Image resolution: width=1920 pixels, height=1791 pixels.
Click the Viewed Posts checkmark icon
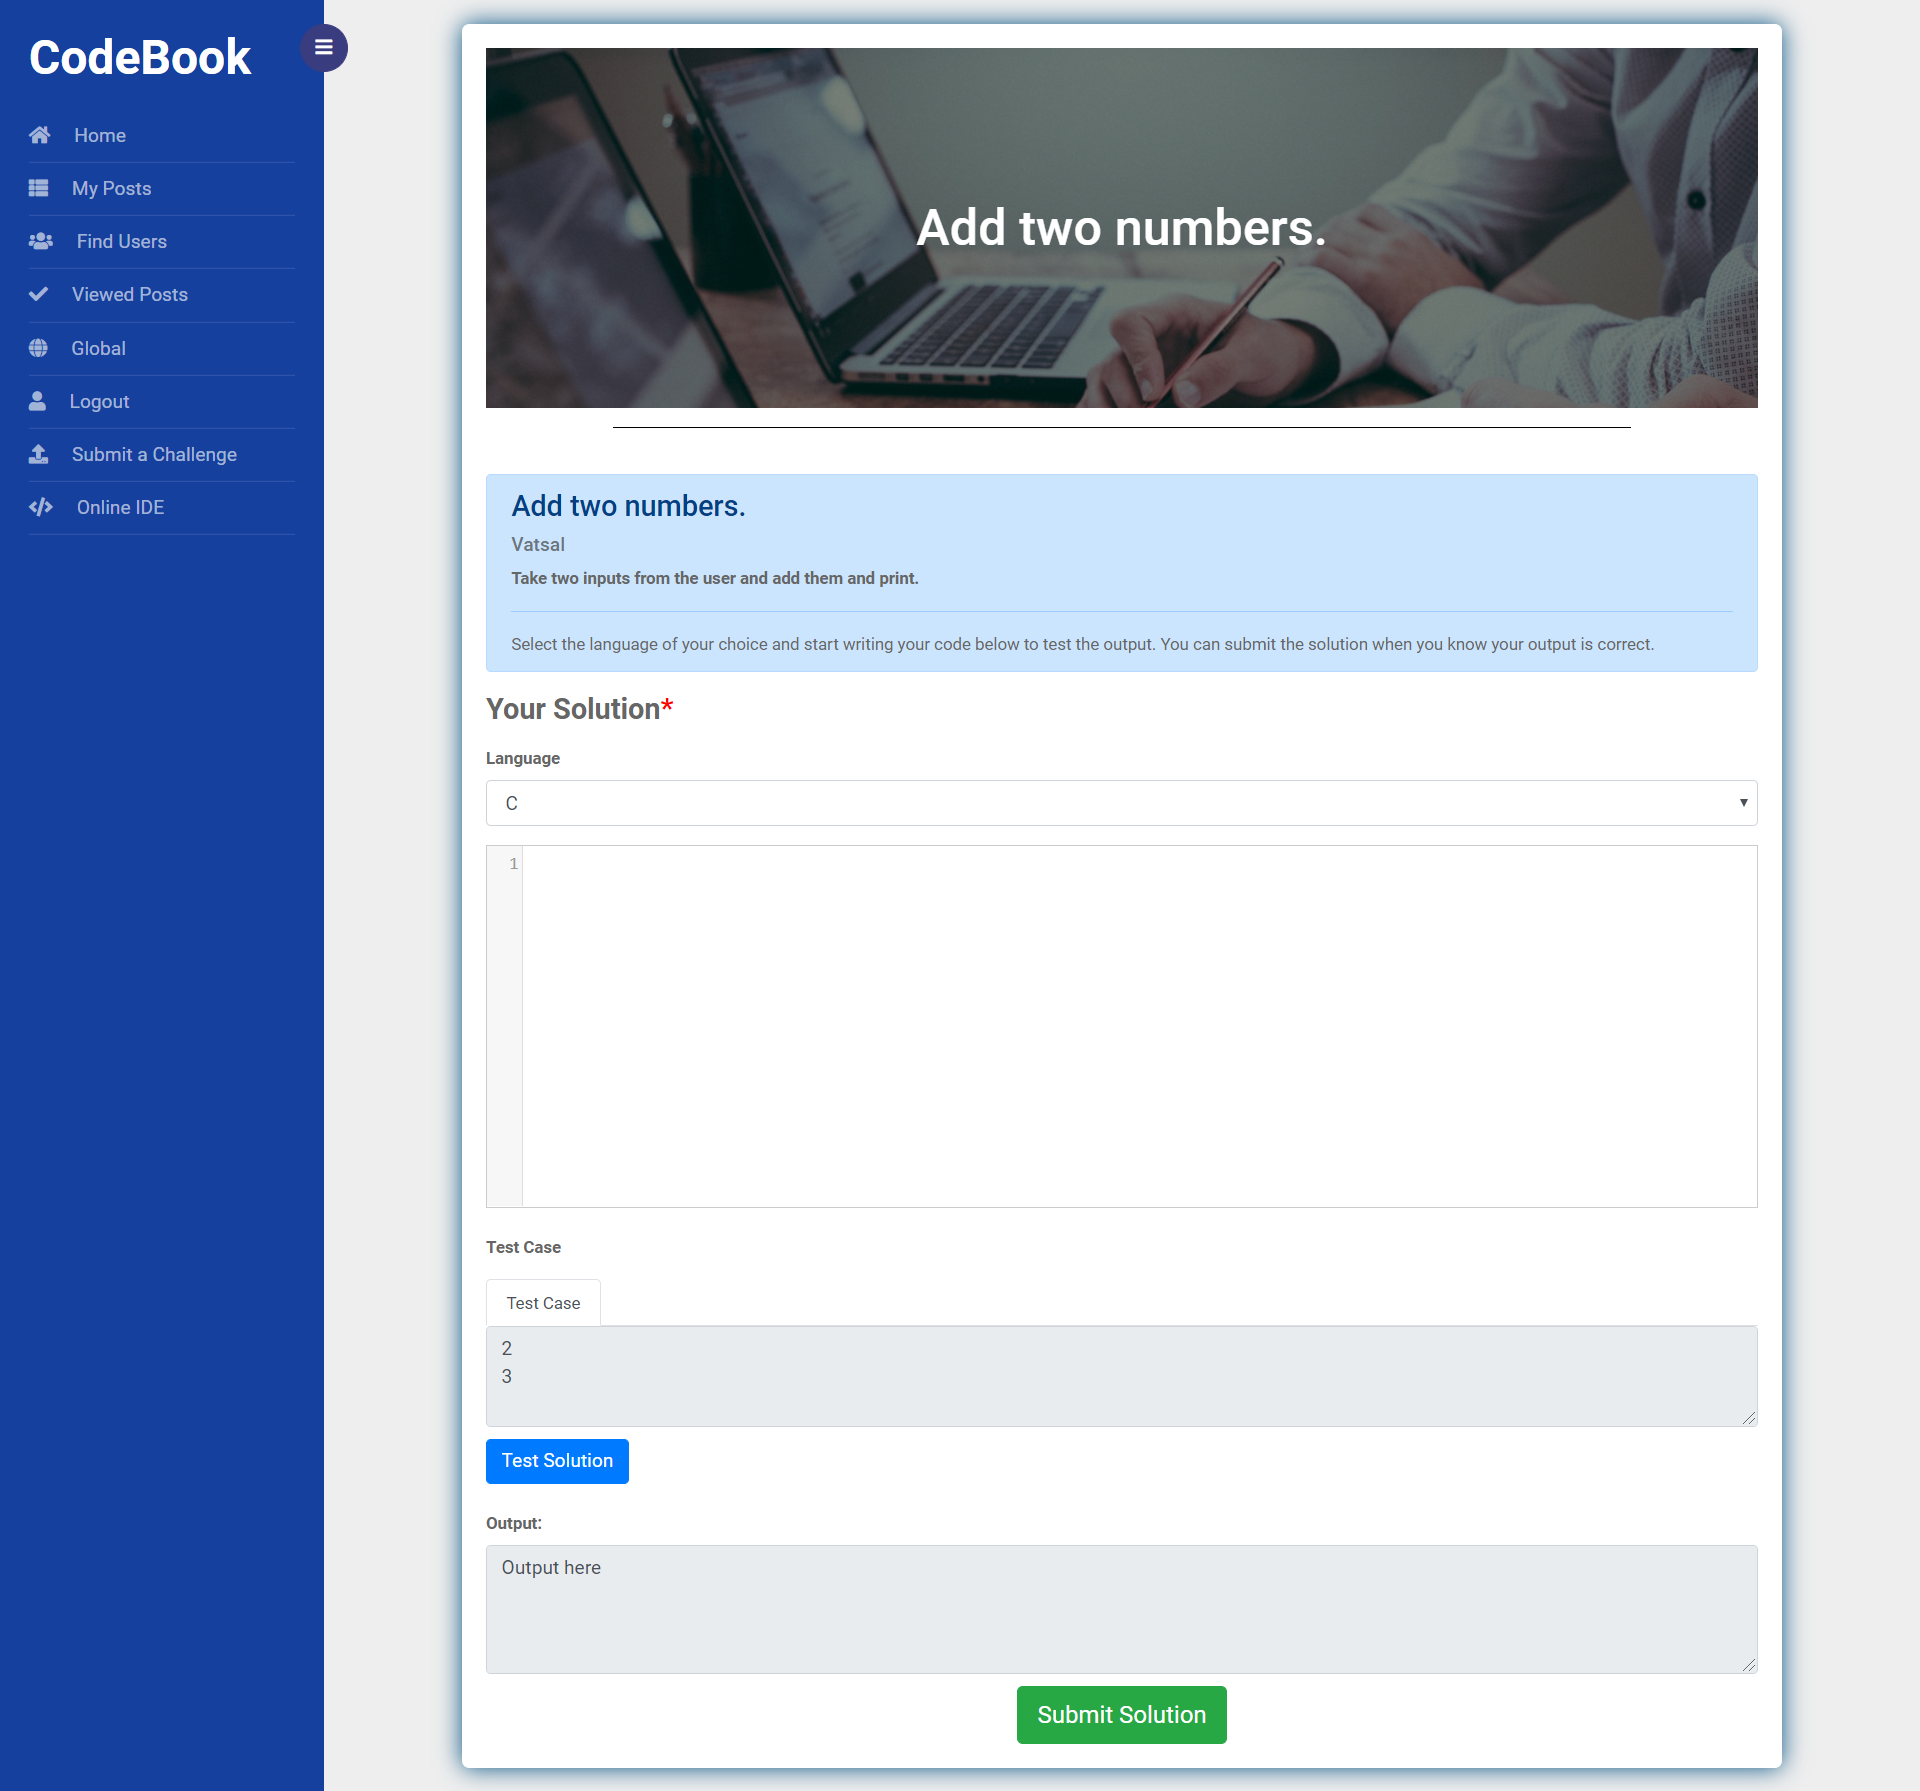coord(39,294)
